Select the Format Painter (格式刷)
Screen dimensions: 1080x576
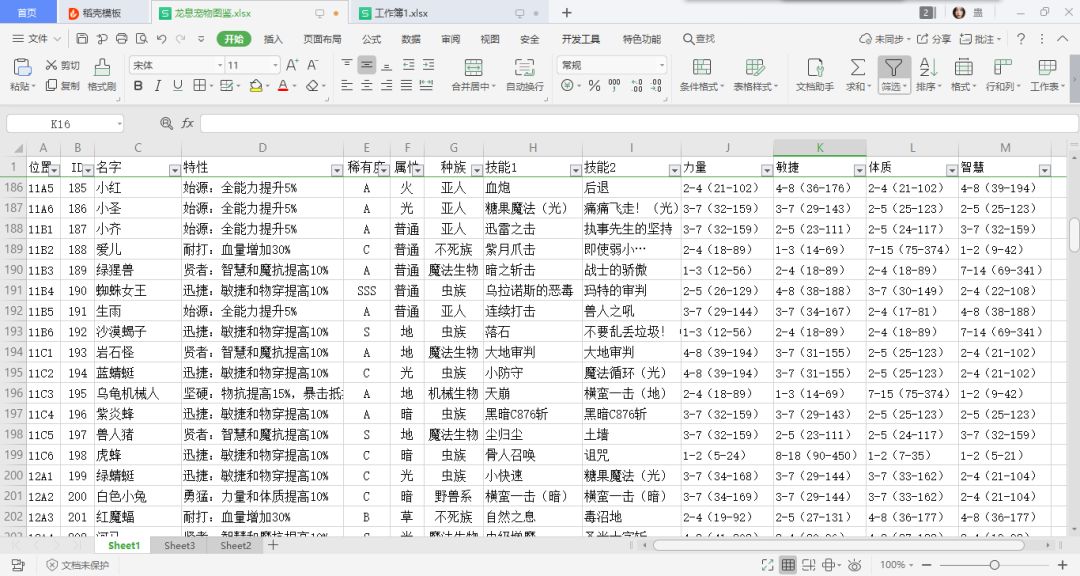(x=102, y=74)
